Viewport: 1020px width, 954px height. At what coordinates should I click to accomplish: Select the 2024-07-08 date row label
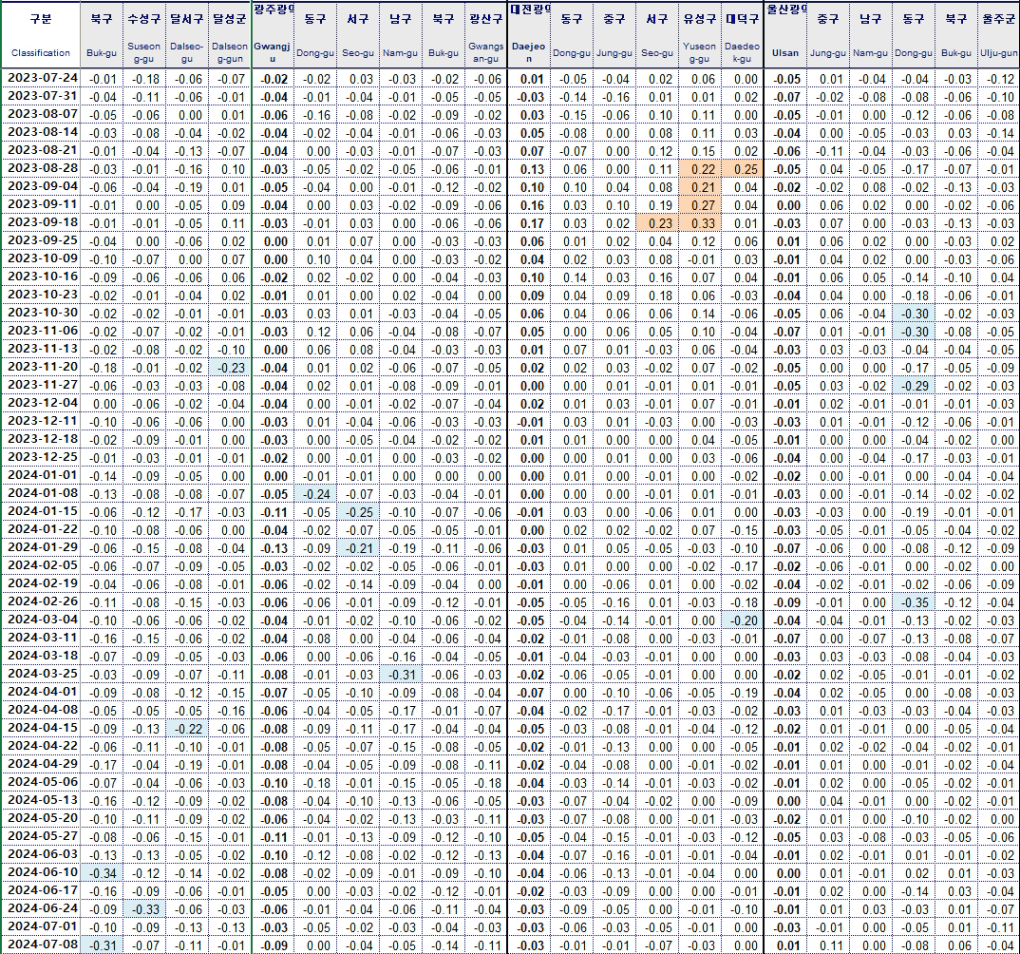(x=41, y=945)
